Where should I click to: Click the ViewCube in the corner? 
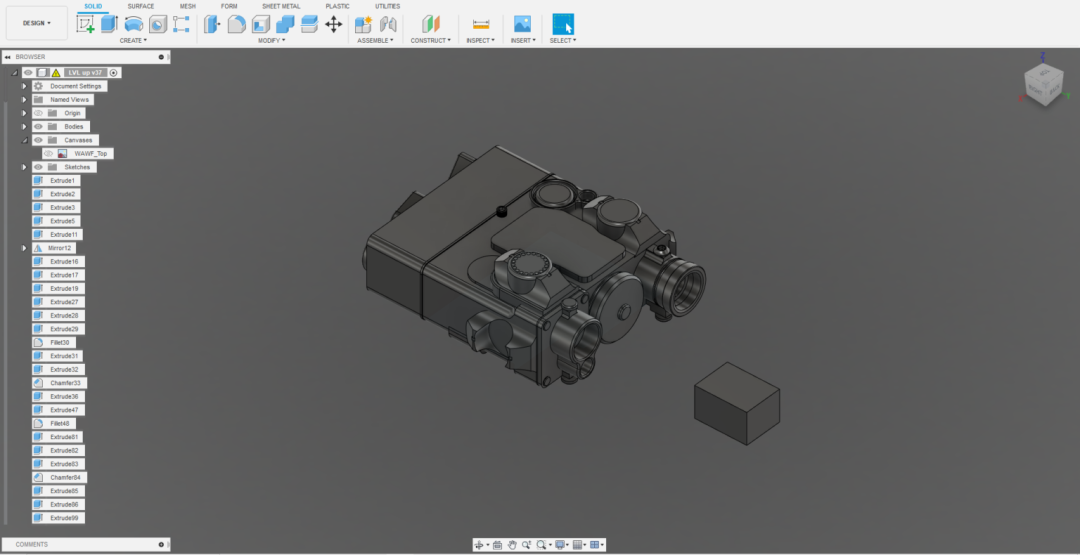[1043, 85]
